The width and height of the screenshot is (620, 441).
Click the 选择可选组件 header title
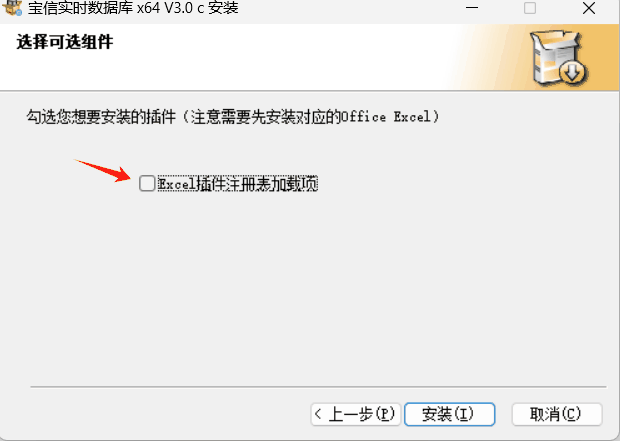[65, 42]
